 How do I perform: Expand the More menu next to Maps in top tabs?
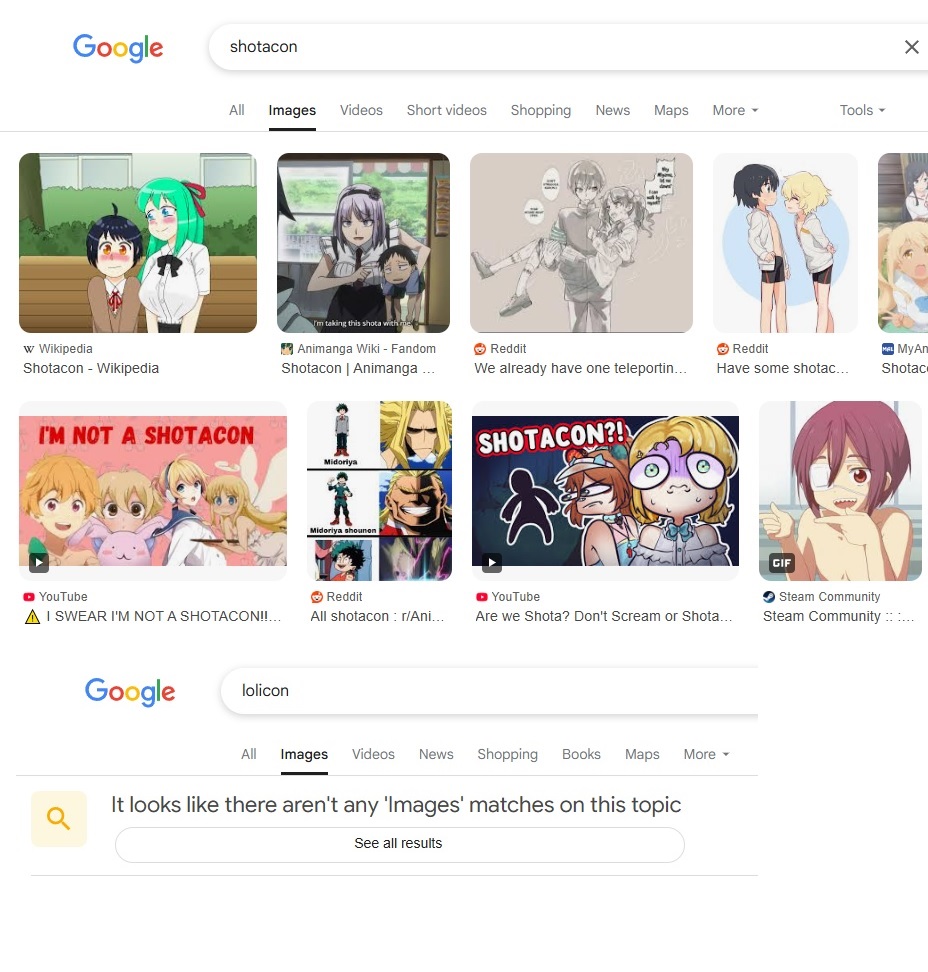(x=735, y=110)
